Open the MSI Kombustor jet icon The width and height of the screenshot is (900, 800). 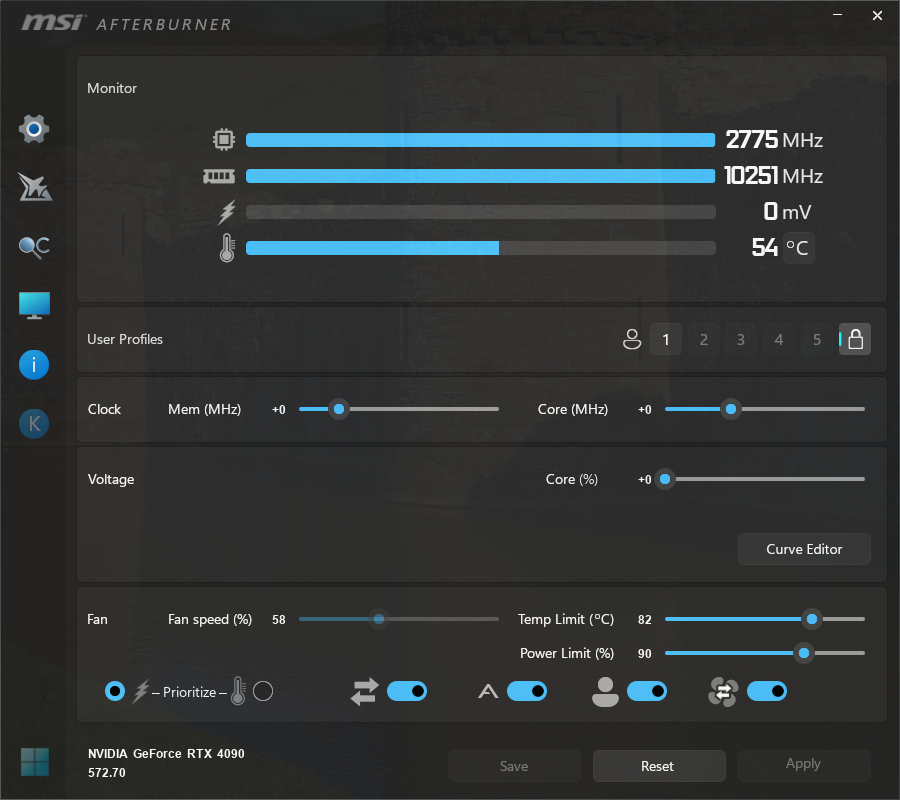(x=34, y=187)
